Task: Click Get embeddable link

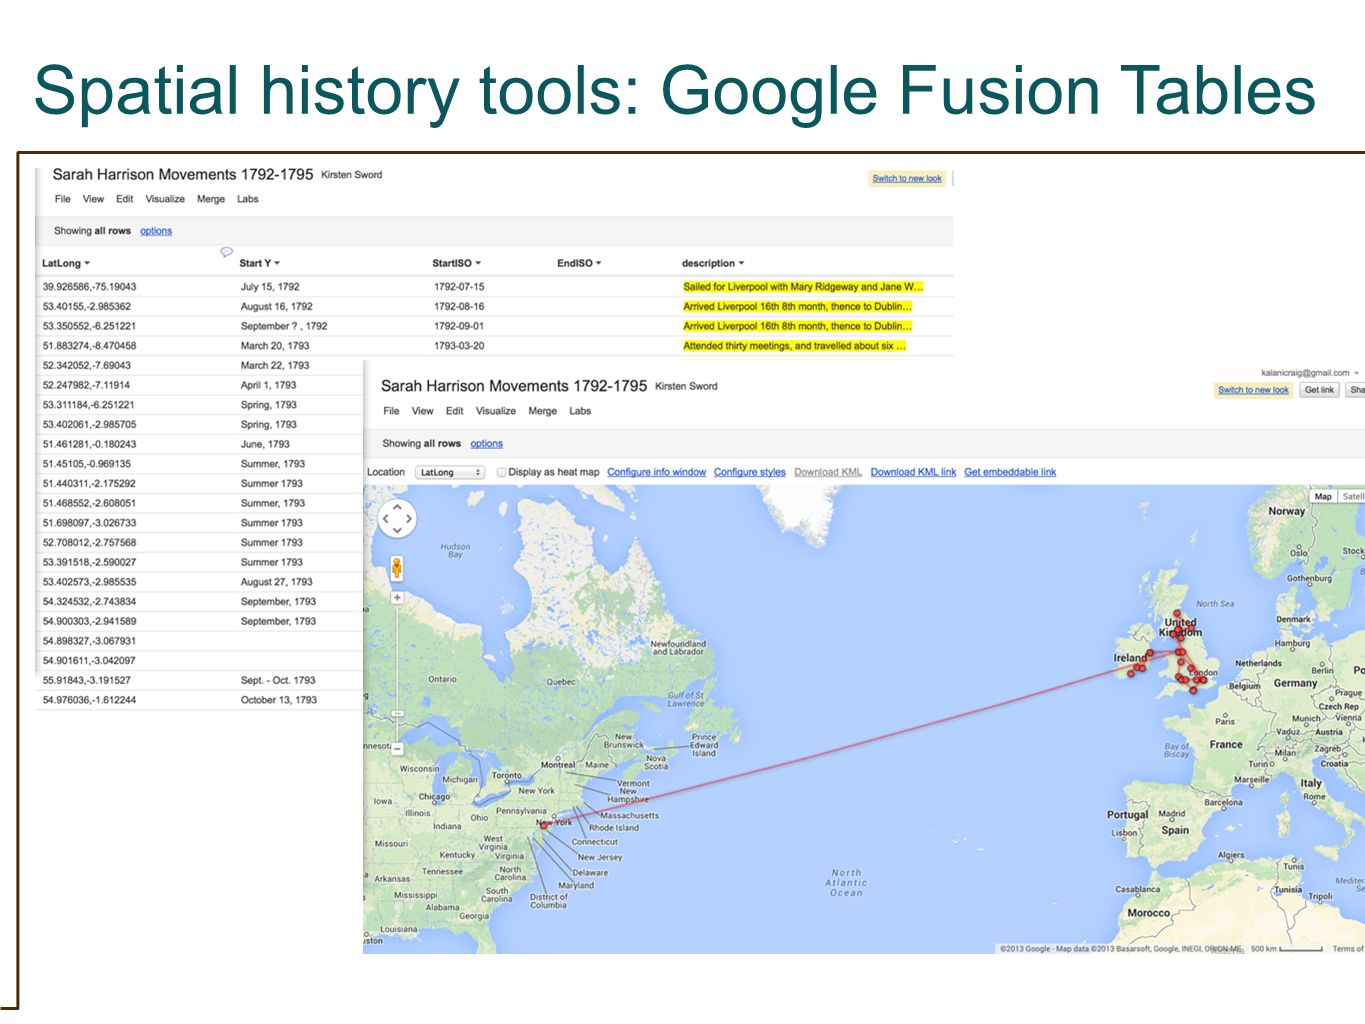Action: [x=1010, y=472]
